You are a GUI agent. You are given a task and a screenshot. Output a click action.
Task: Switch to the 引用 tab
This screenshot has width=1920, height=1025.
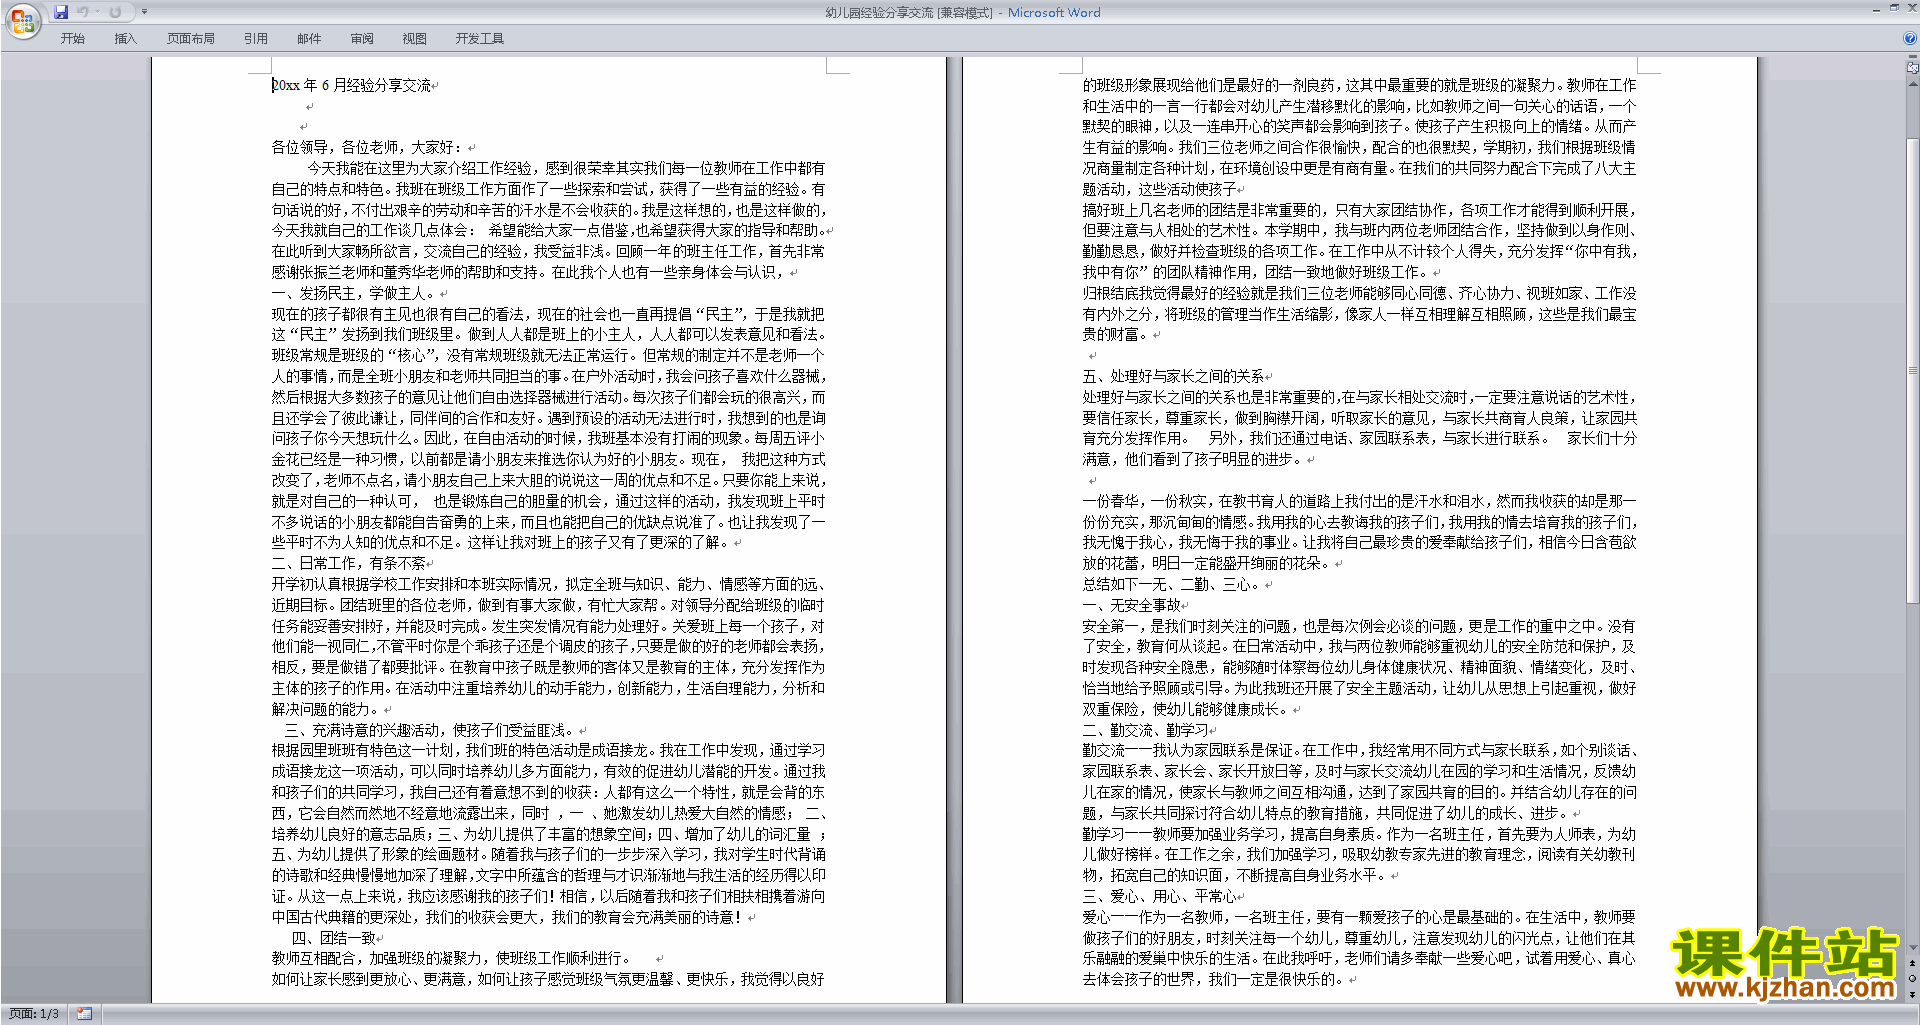pyautogui.click(x=255, y=38)
